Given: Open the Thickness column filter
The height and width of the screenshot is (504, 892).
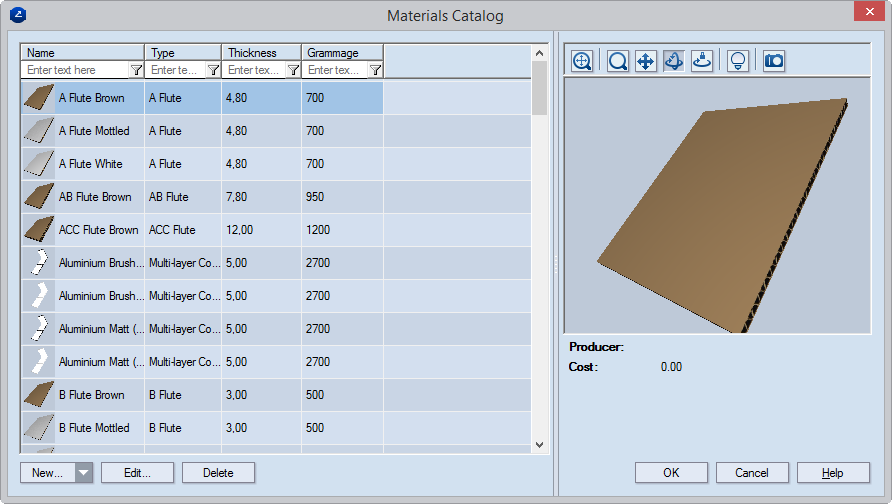Looking at the screenshot, I should point(293,70).
